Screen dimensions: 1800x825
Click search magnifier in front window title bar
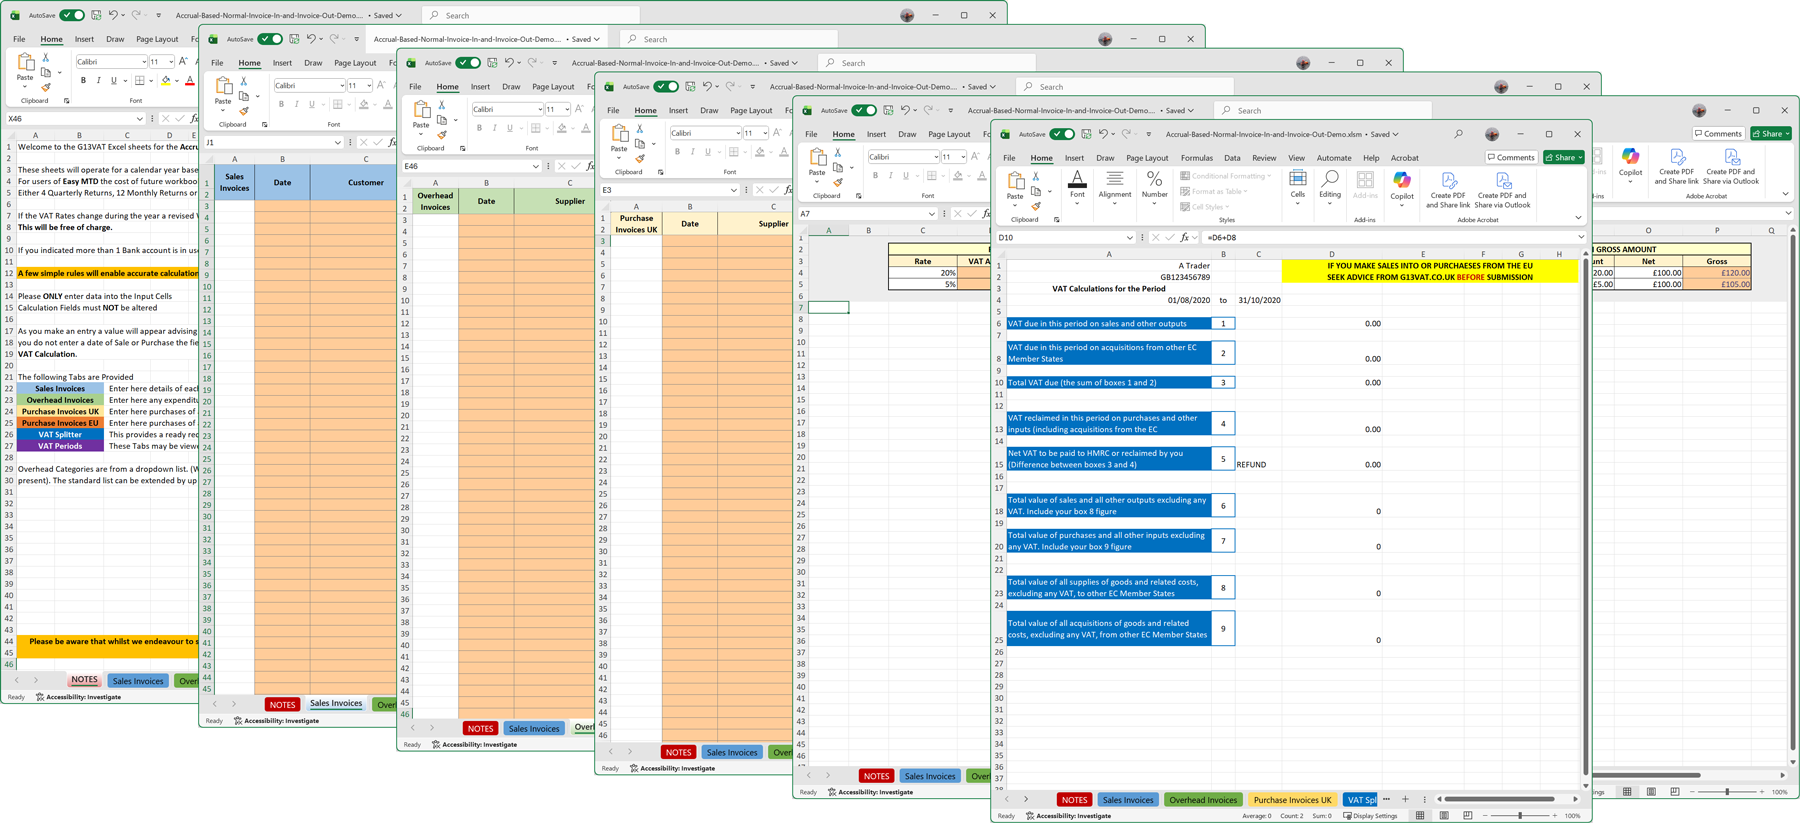(1458, 134)
